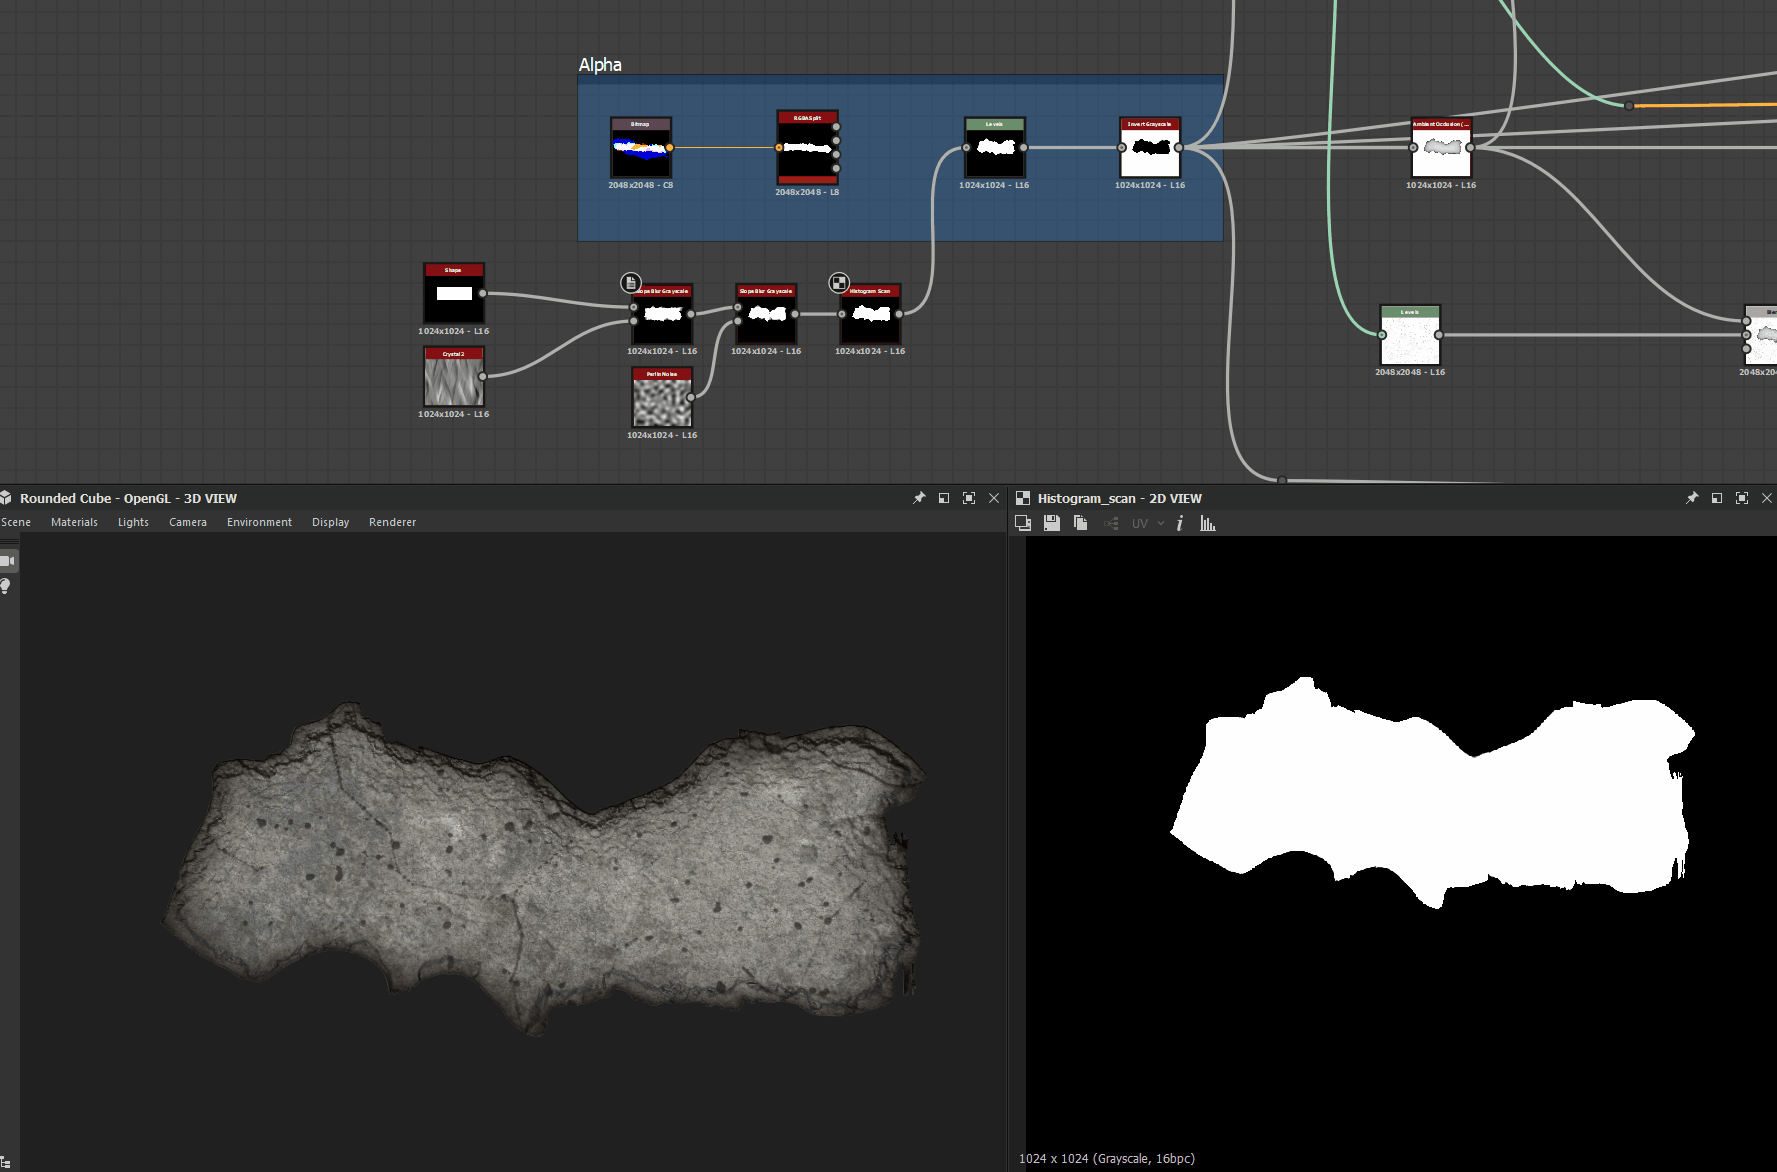Select the Perlin Noise node thumbnail
The image size is (1777, 1172).
662,402
